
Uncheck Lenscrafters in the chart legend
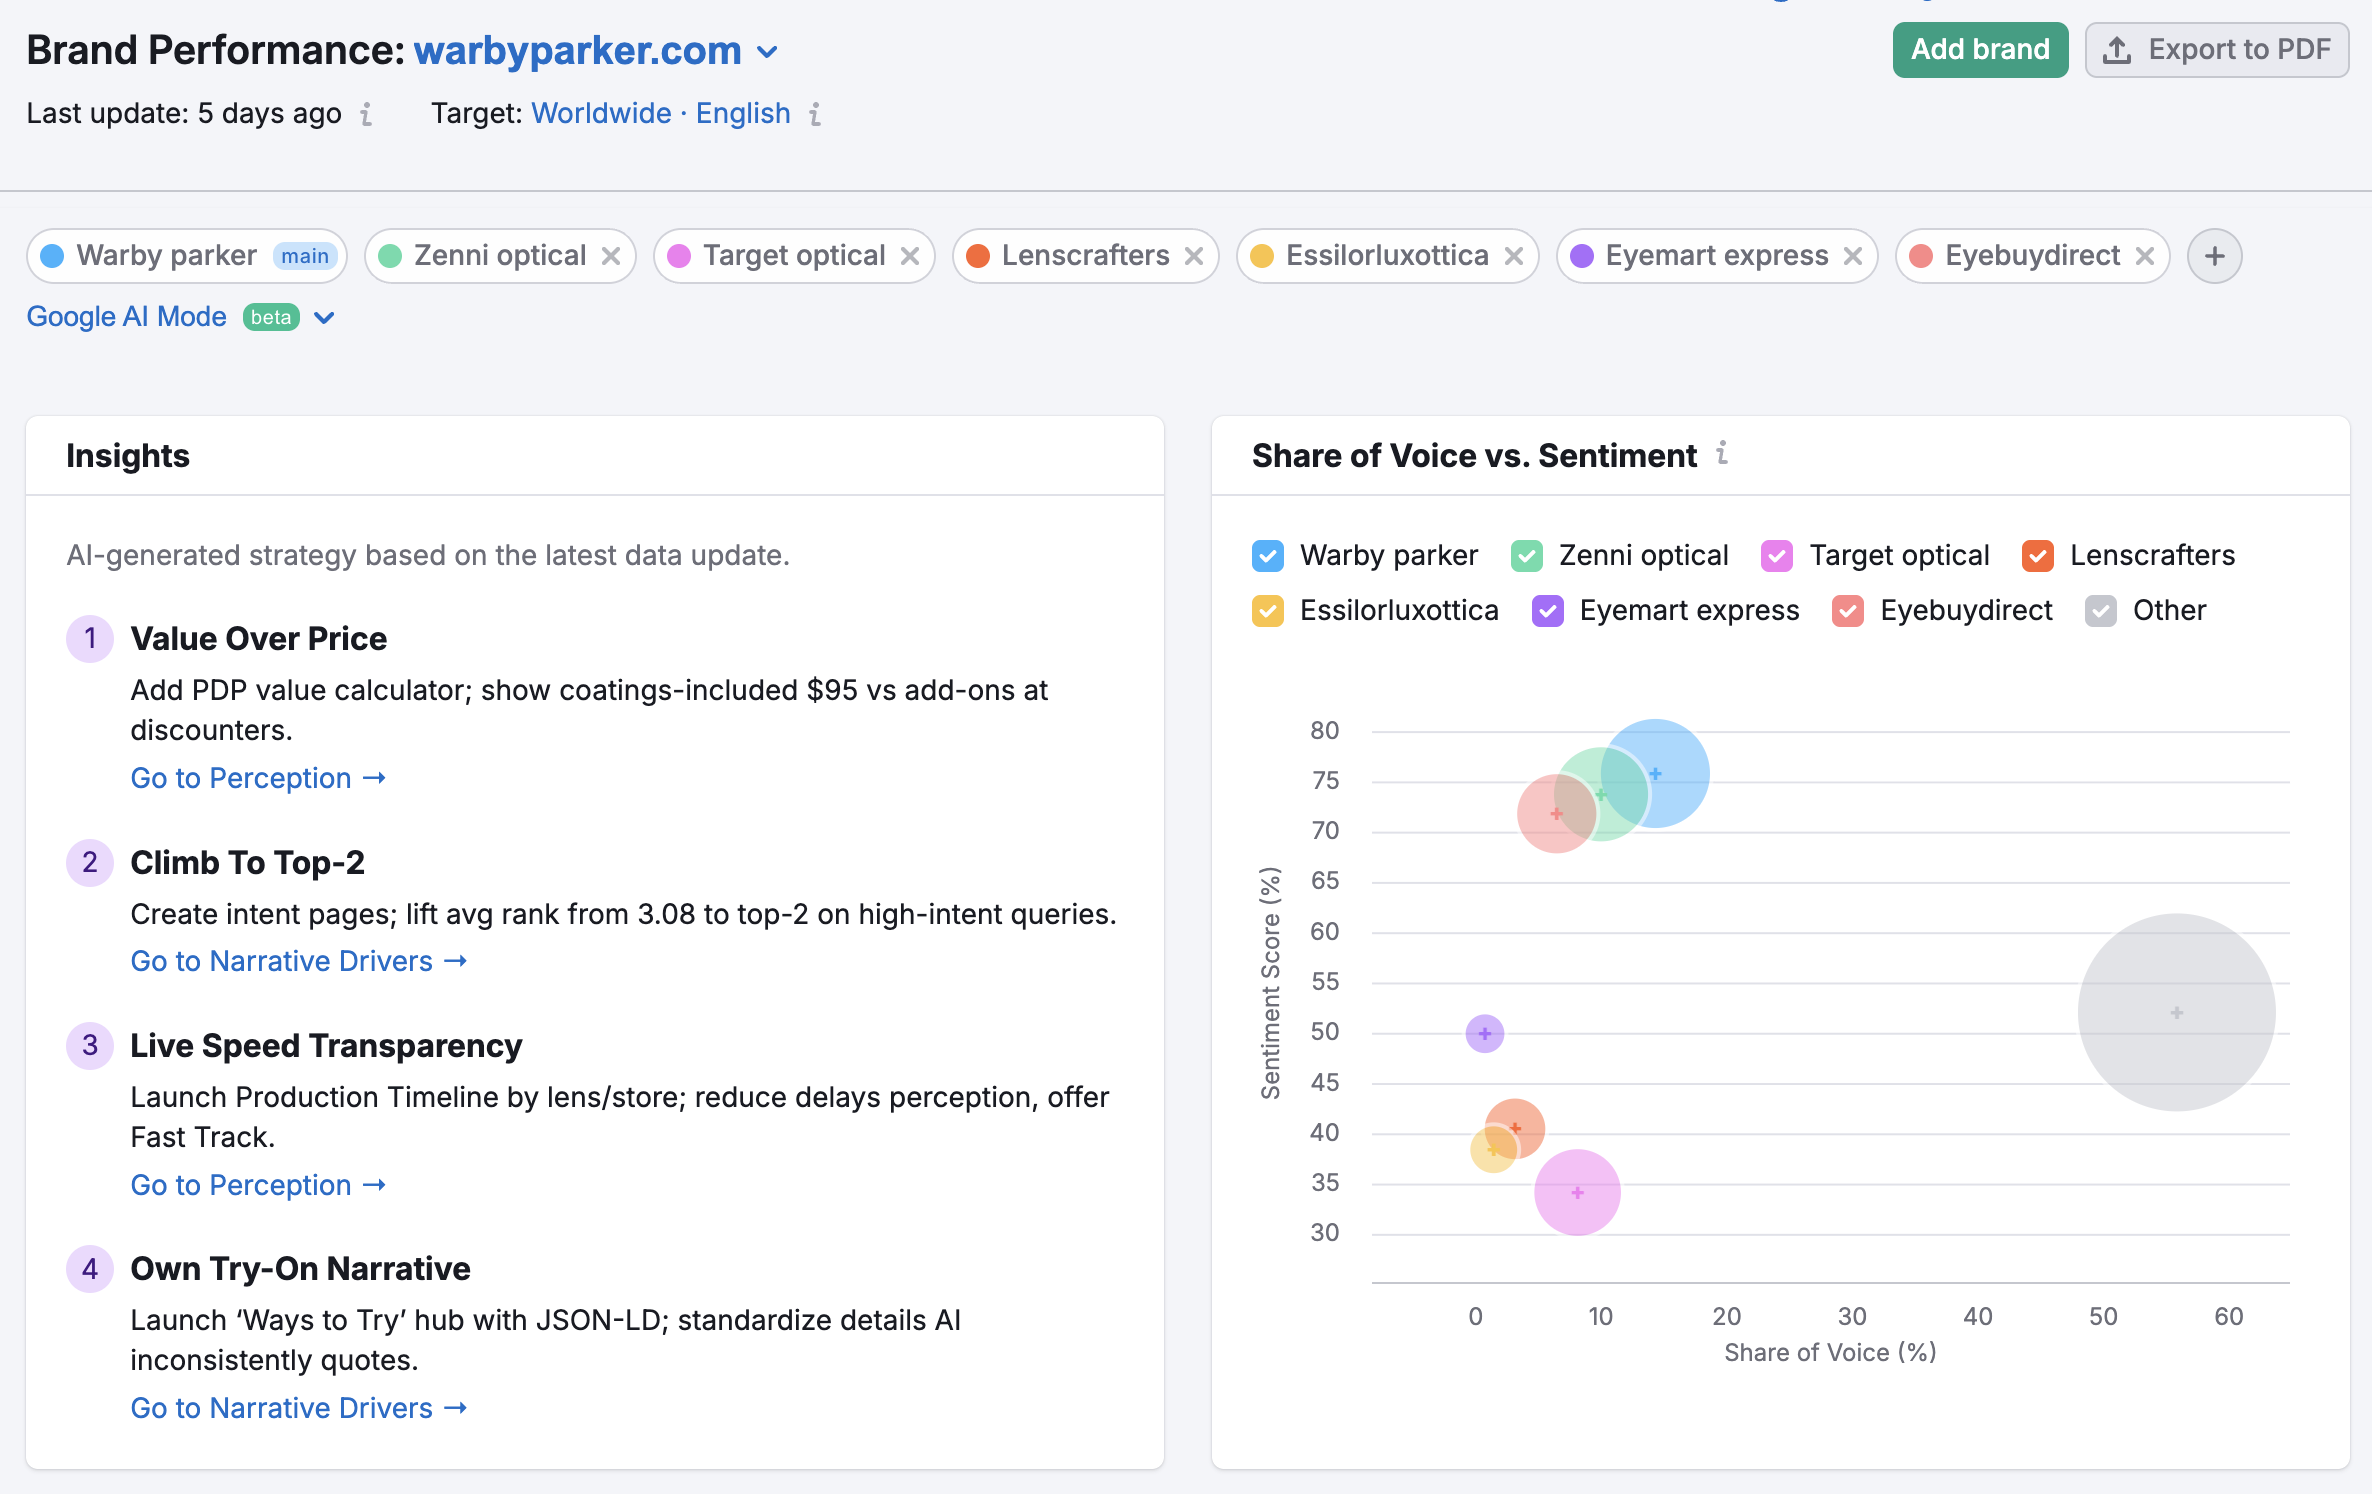(x=2037, y=555)
